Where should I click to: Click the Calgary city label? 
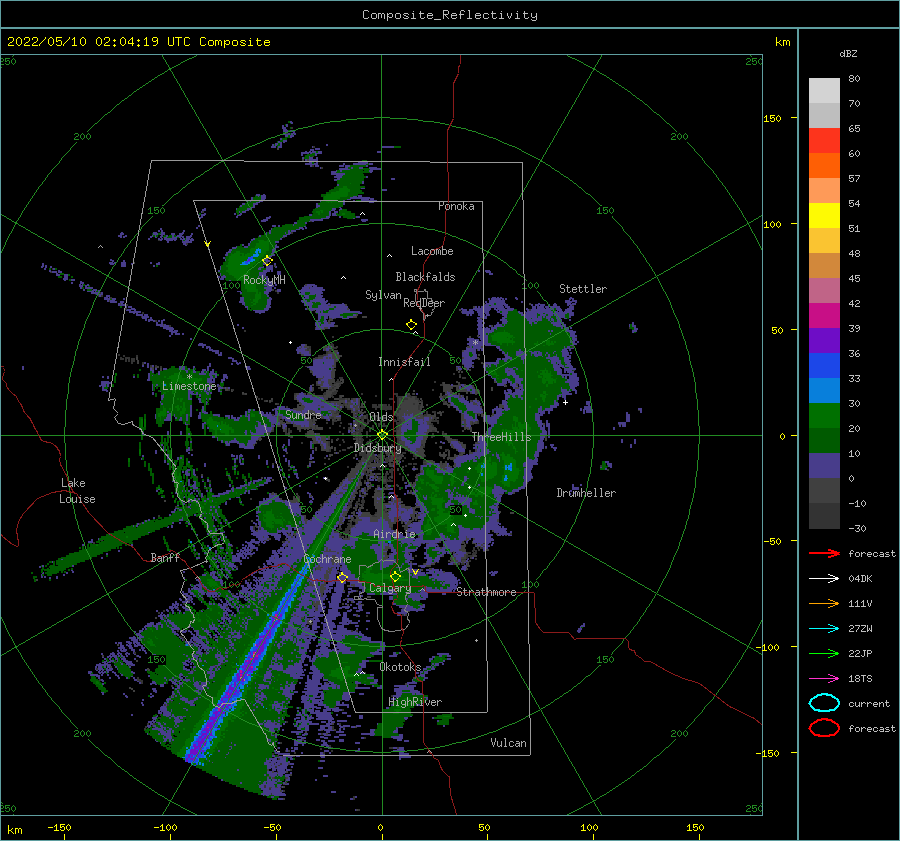coord(390,588)
